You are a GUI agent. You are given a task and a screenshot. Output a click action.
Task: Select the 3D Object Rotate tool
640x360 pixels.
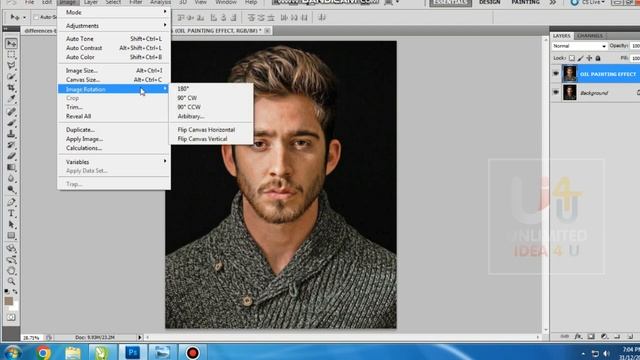11,248
